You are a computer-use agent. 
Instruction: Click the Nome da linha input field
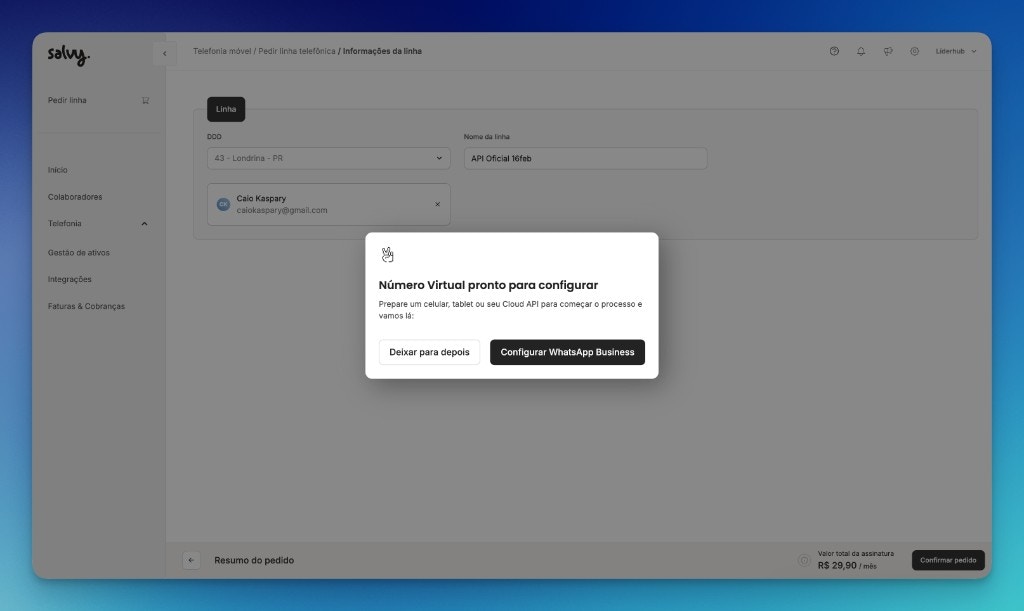pyautogui.click(x=585, y=159)
